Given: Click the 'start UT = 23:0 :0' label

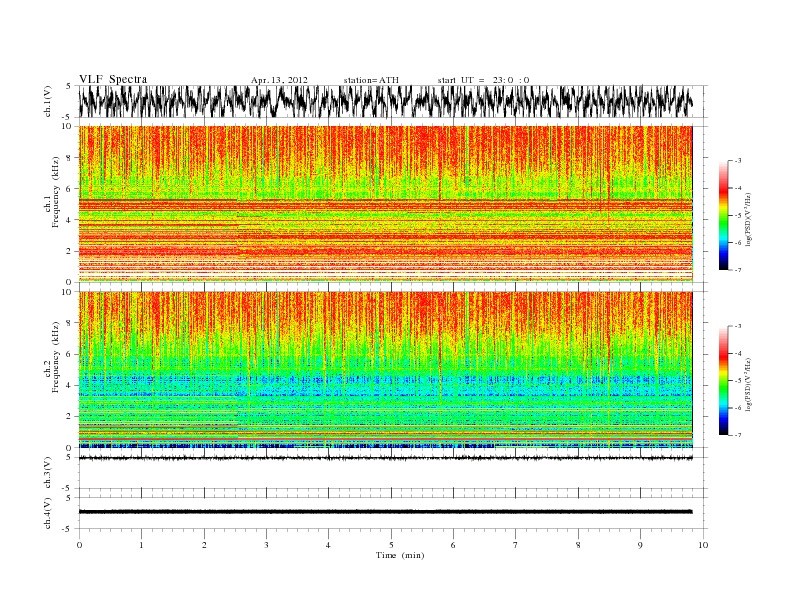Looking at the screenshot, I should [x=483, y=80].
